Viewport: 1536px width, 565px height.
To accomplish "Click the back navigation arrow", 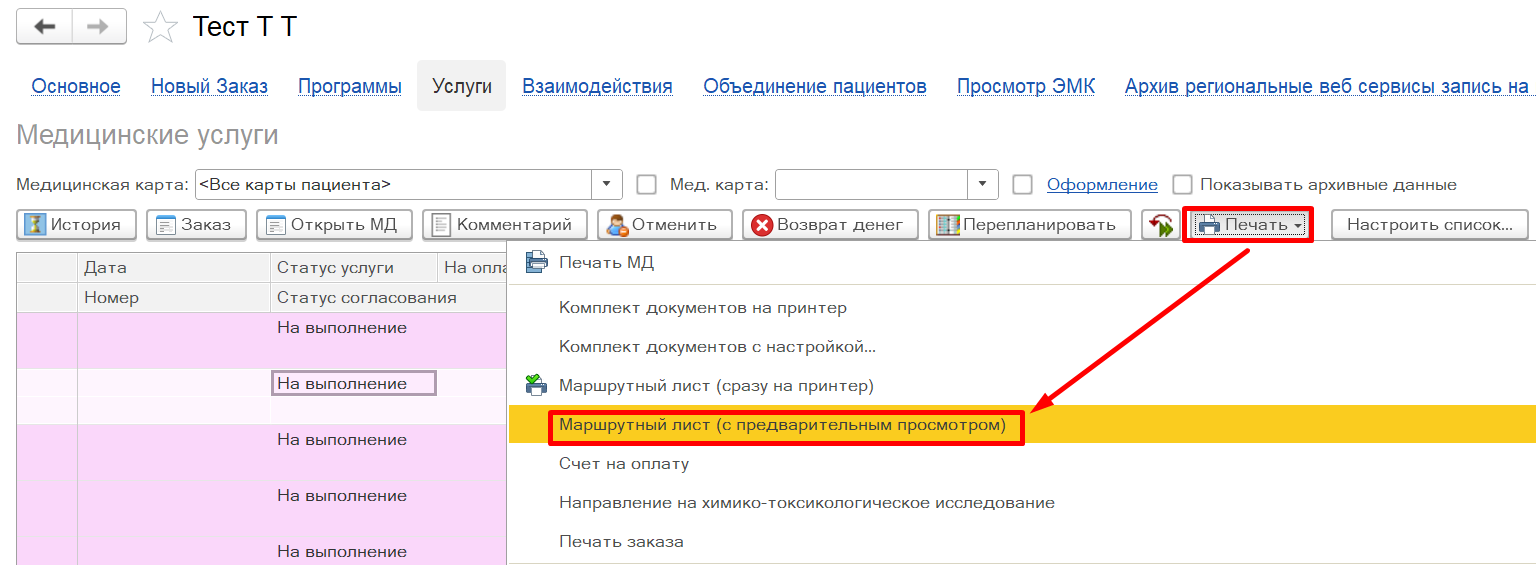I will click(44, 27).
